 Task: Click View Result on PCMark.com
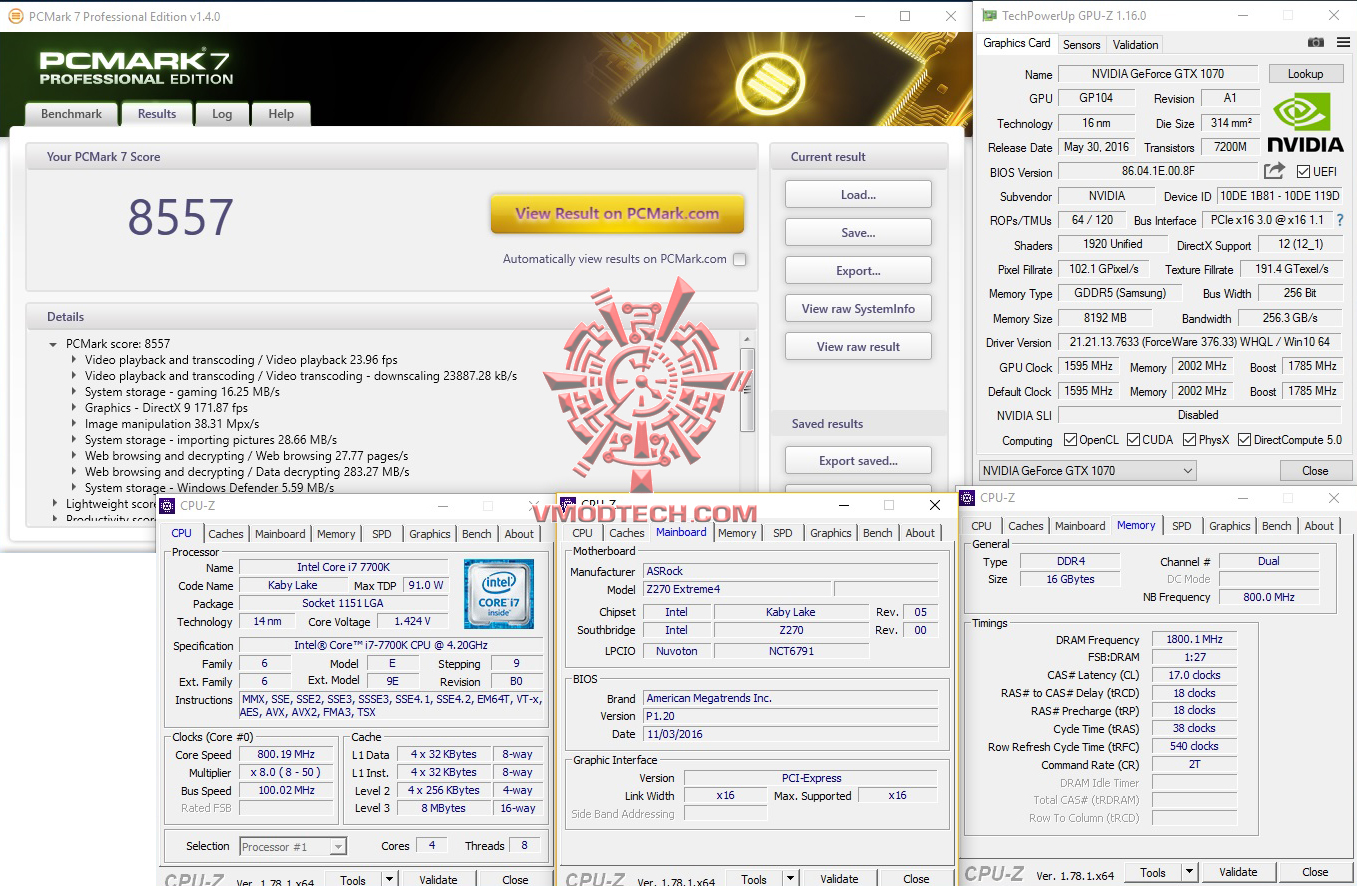point(617,214)
